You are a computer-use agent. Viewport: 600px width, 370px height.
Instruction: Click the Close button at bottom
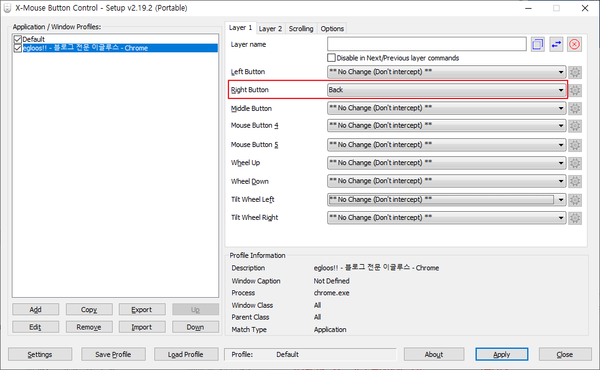point(565,355)
